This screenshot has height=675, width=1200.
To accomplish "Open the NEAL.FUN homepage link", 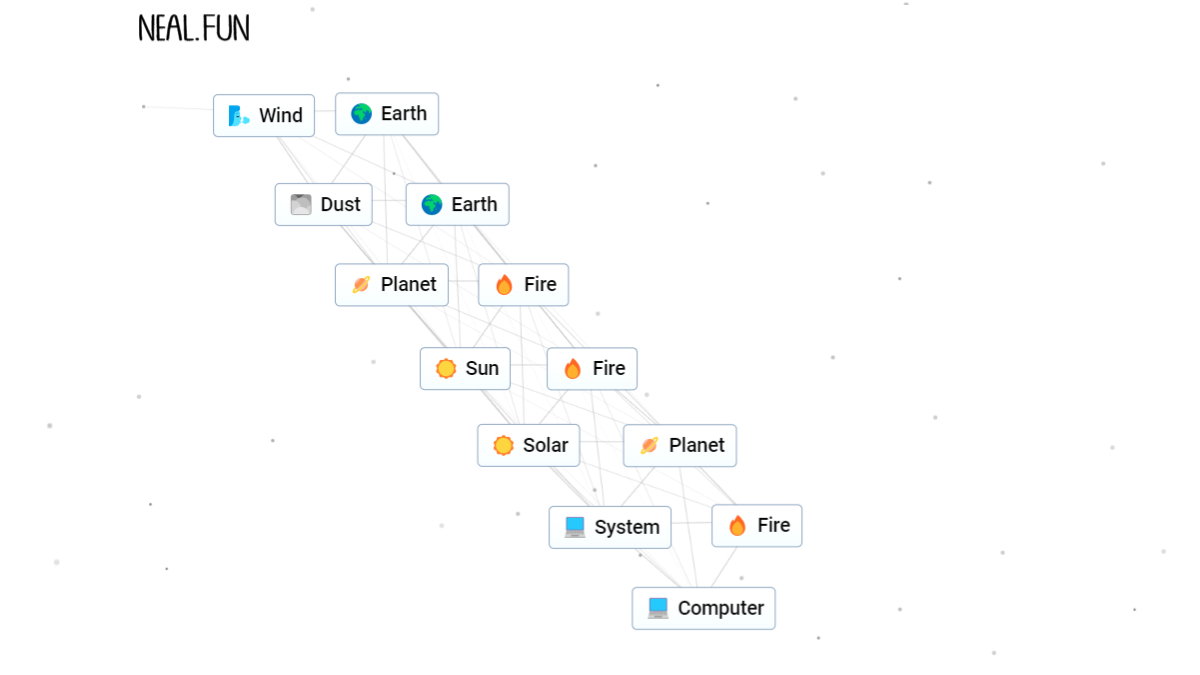I will pos(193,28).
